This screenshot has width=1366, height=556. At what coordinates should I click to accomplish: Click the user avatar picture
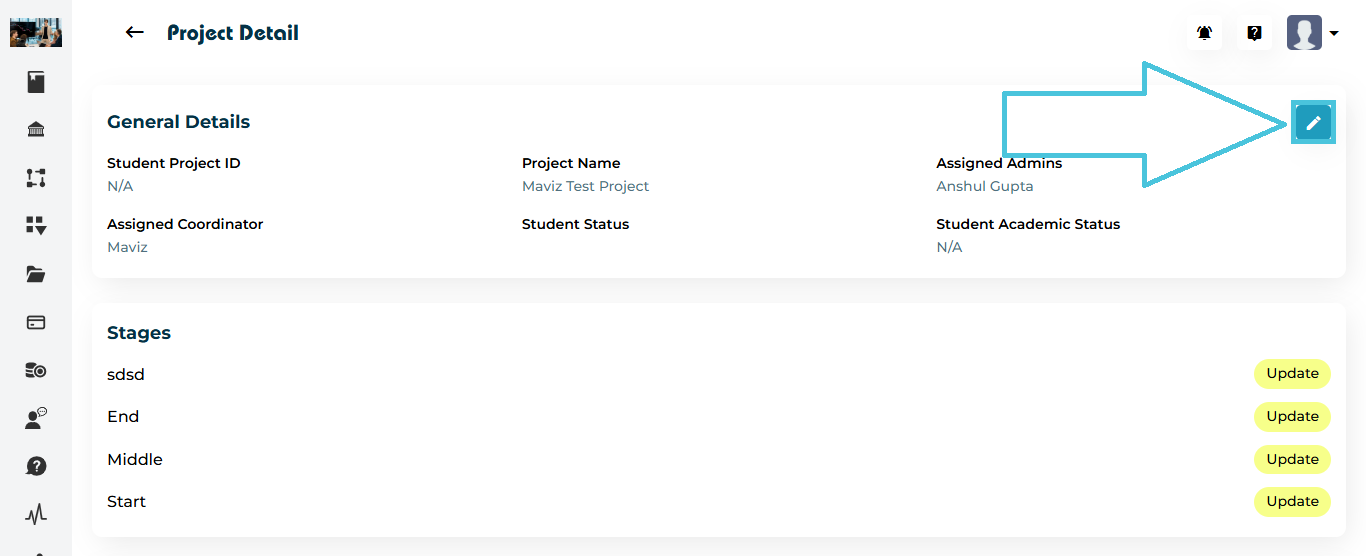click(1304, 33)
